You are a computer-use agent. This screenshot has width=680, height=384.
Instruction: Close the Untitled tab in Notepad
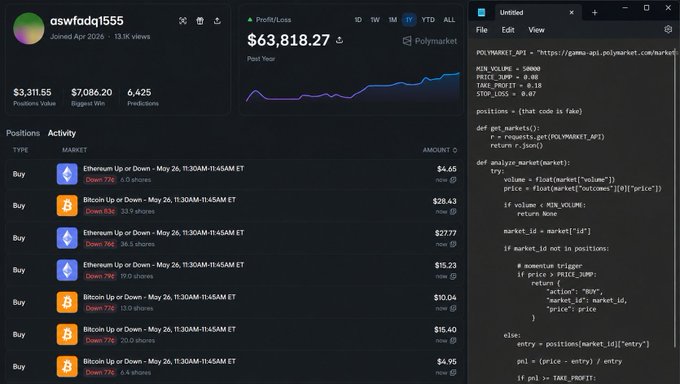pos(572,13)
